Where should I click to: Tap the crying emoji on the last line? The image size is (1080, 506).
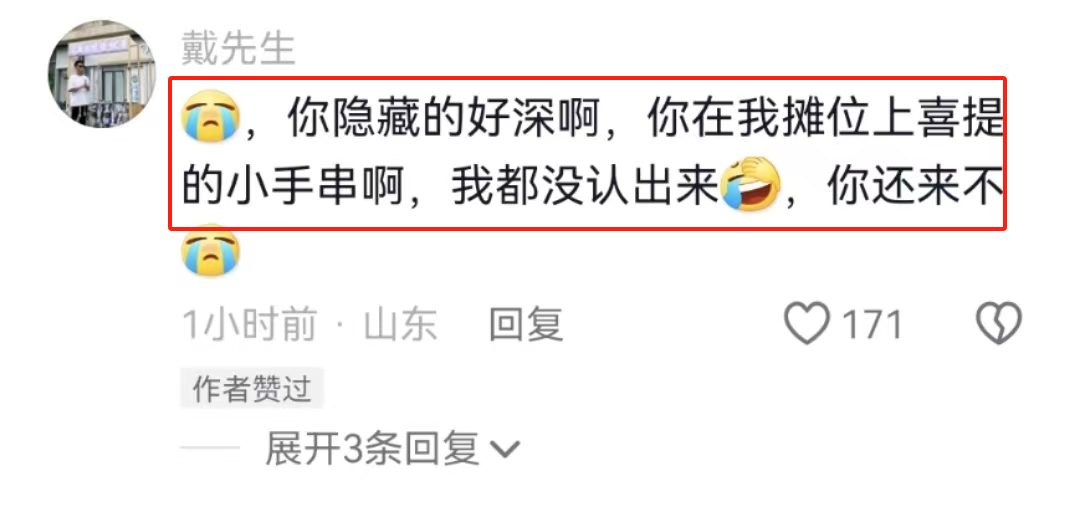pos(211,251)
